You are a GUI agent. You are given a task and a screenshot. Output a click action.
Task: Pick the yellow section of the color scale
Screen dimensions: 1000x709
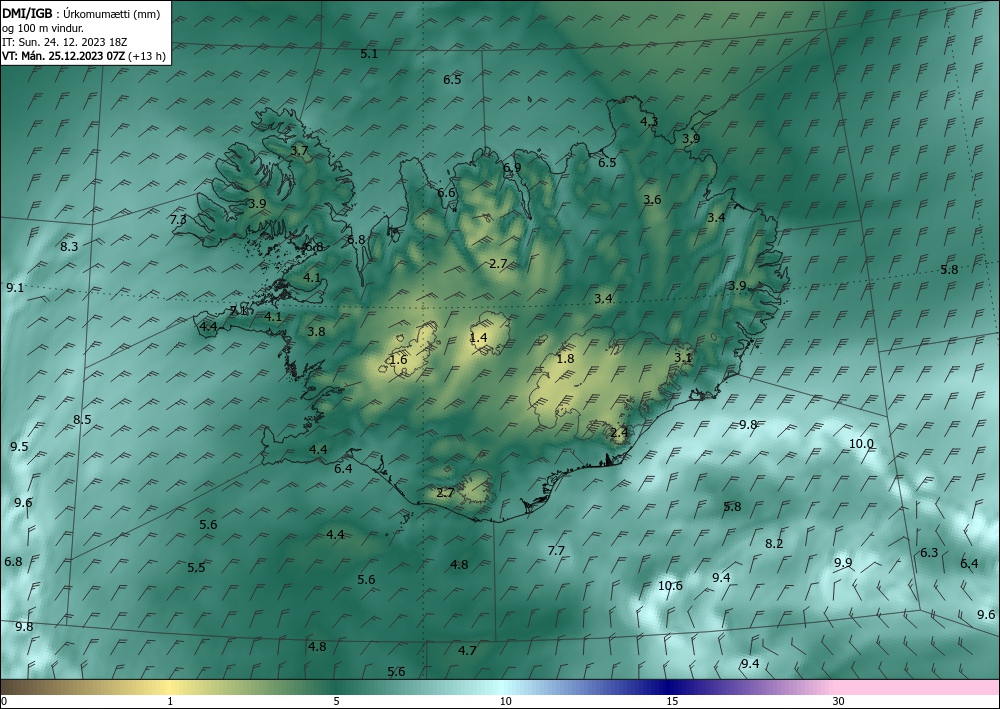[170, 687]
